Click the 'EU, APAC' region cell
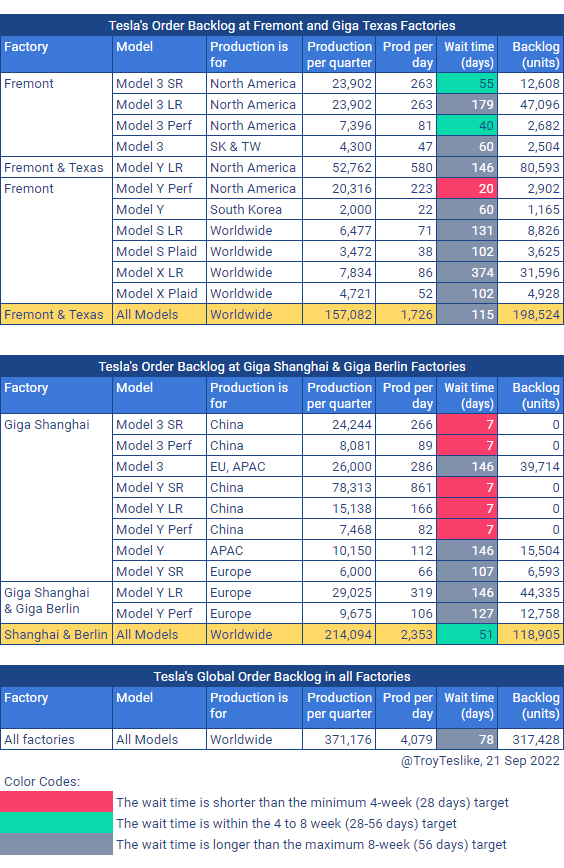Image resolution: width=564 pixels, height=868 pixels. [254, 467]
